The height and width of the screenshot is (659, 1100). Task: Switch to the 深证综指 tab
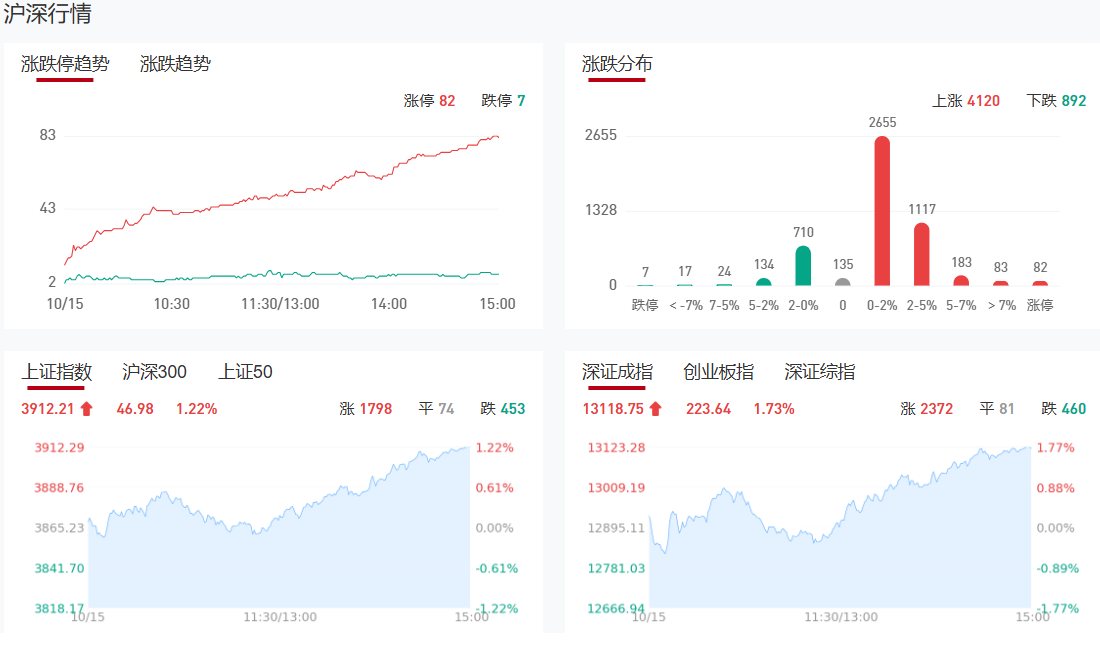pos(819,372)
